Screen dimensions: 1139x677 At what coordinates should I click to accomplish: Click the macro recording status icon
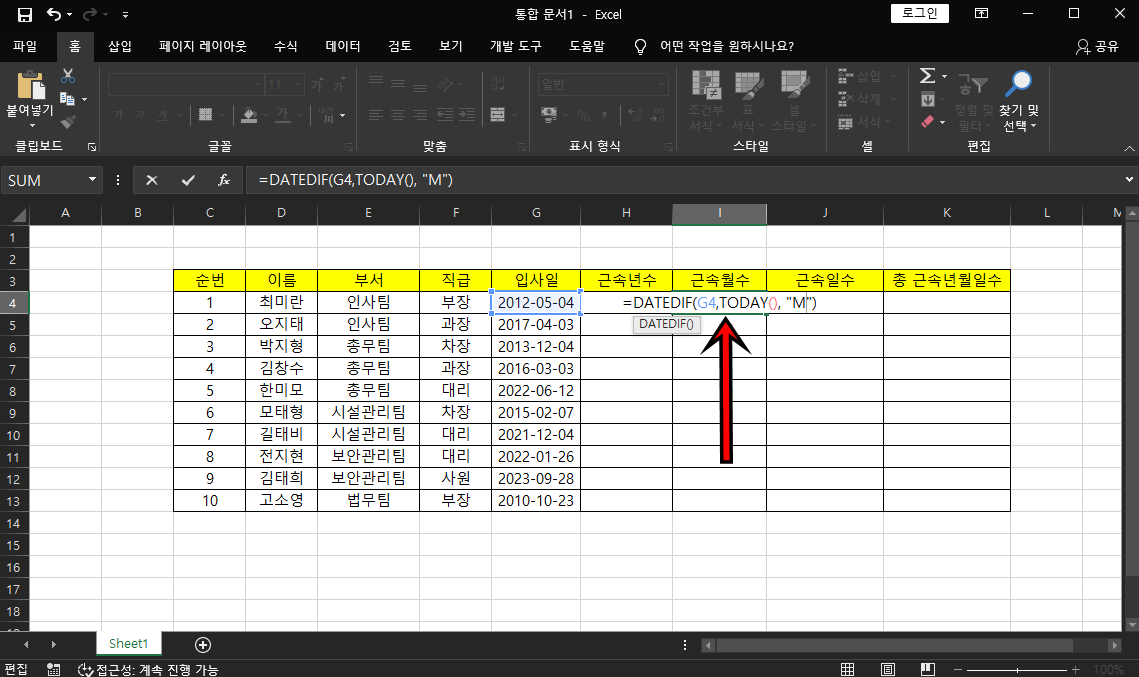click(x=54, y=669)
